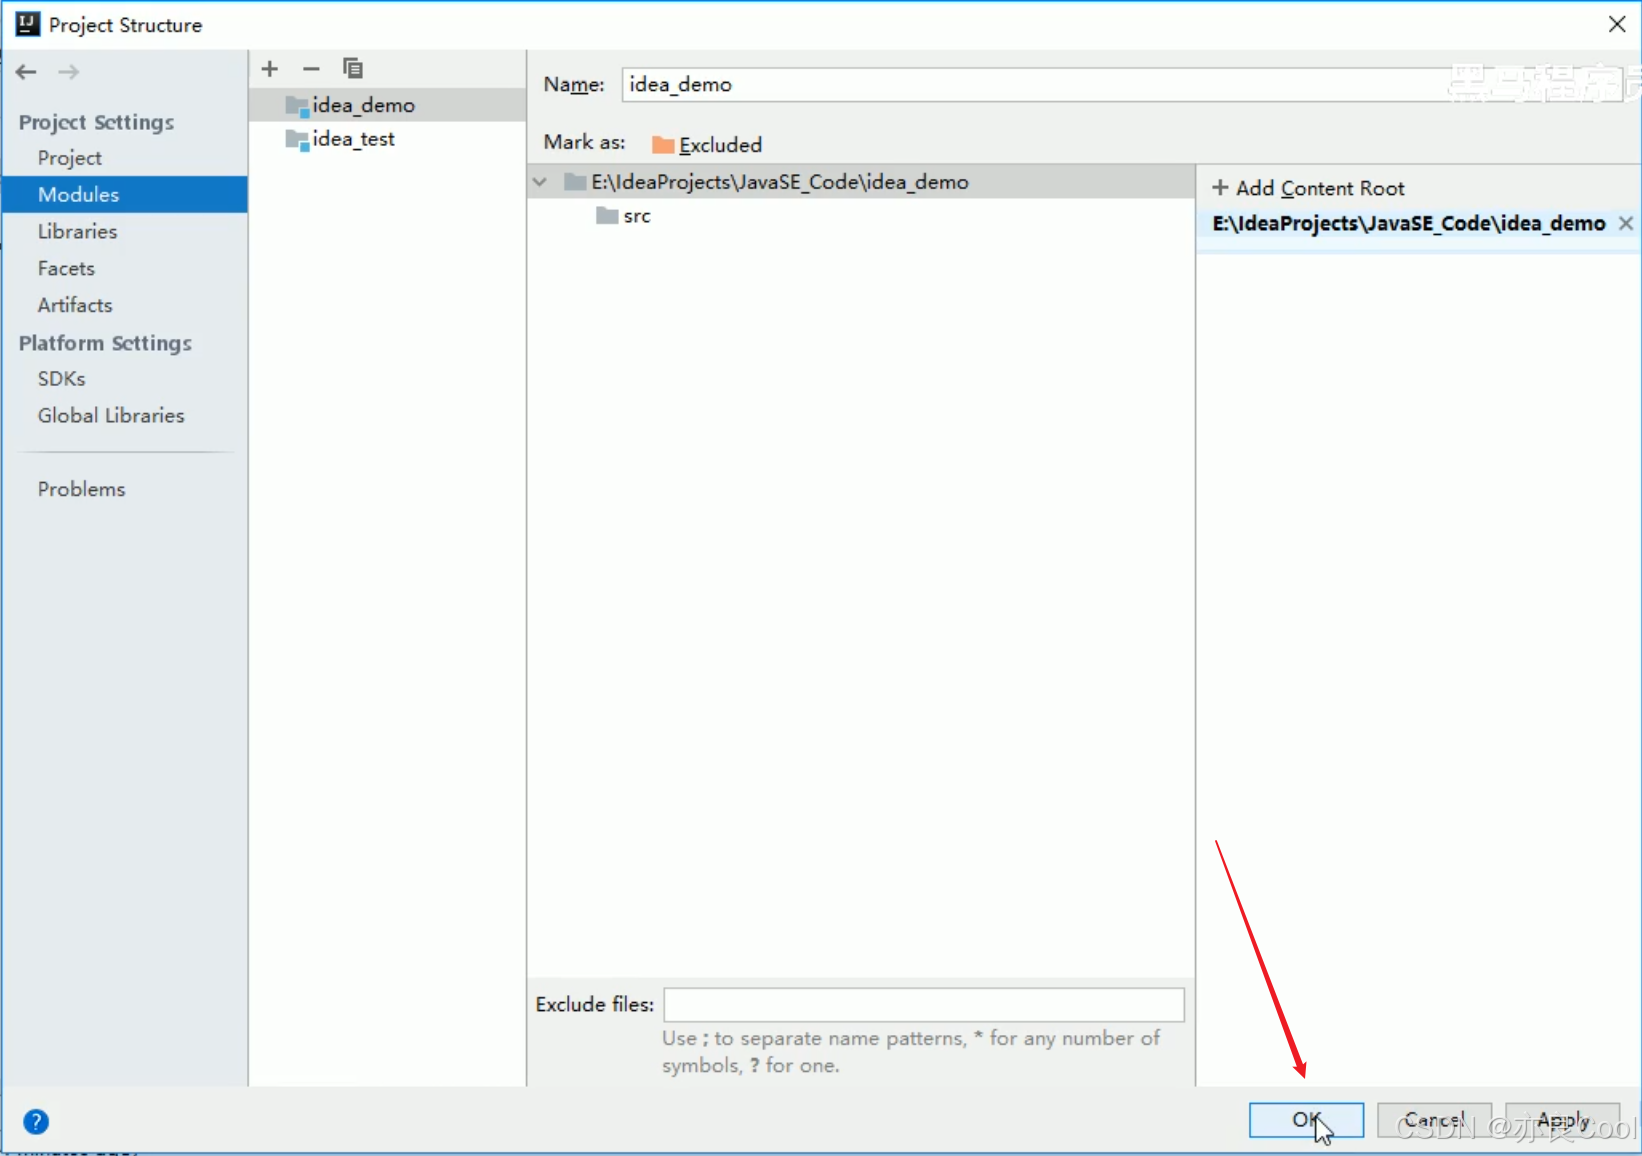Open Global Libraries settings
Screen dimensions: 1642x1156
(x=111, y=415)
